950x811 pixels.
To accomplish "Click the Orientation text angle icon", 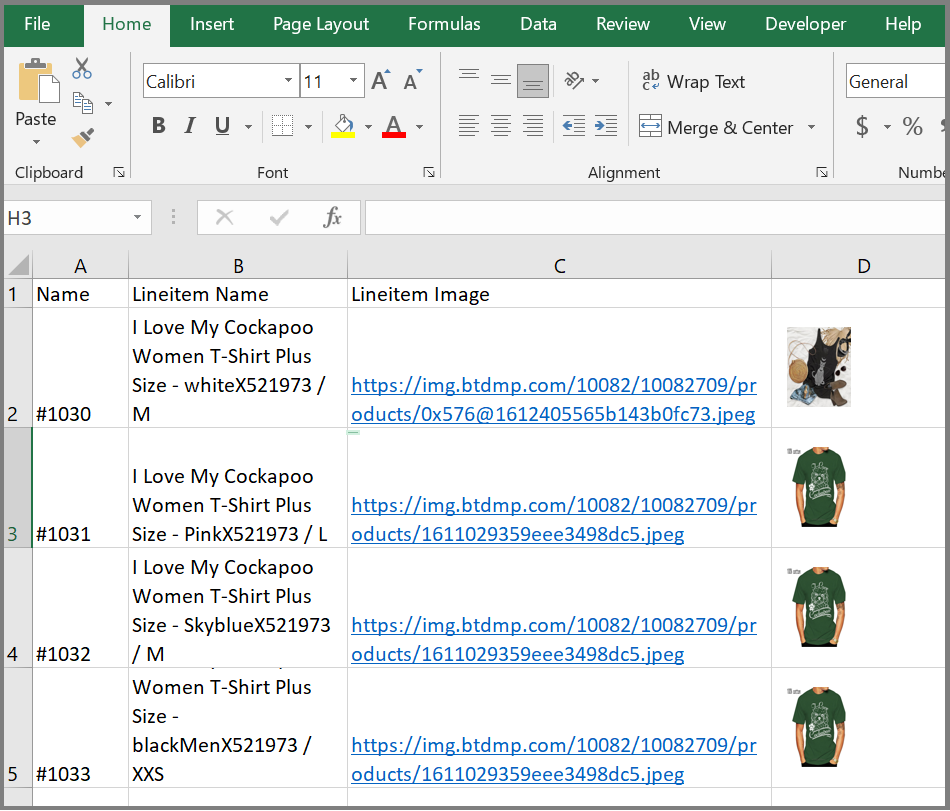I will 574,81.
